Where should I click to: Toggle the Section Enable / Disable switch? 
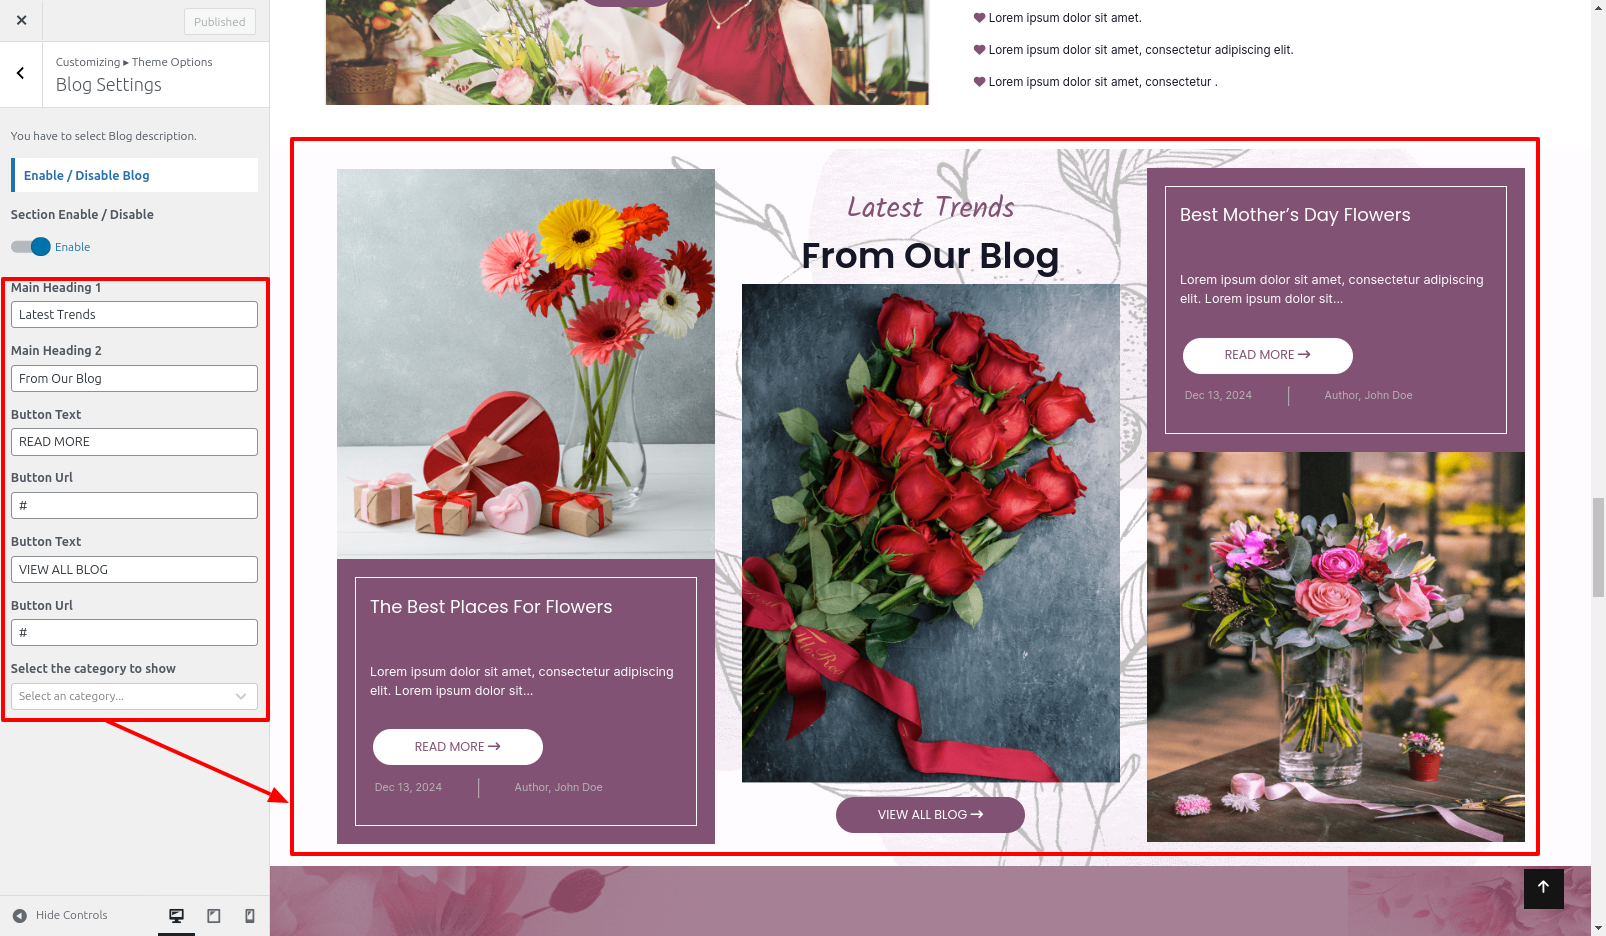pyautogui.click(x=30, y=247)
